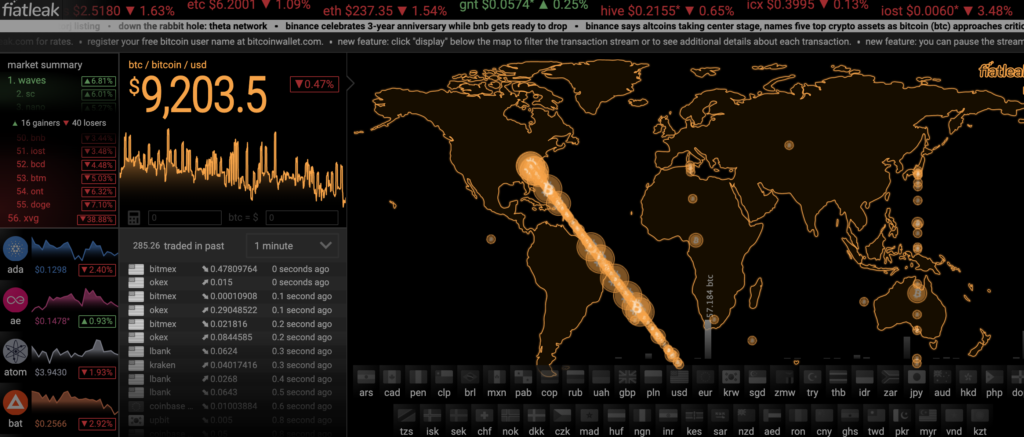Click the ae 0.93% change badge
This screenshot has width=1024, height=437.
[97, 321]
